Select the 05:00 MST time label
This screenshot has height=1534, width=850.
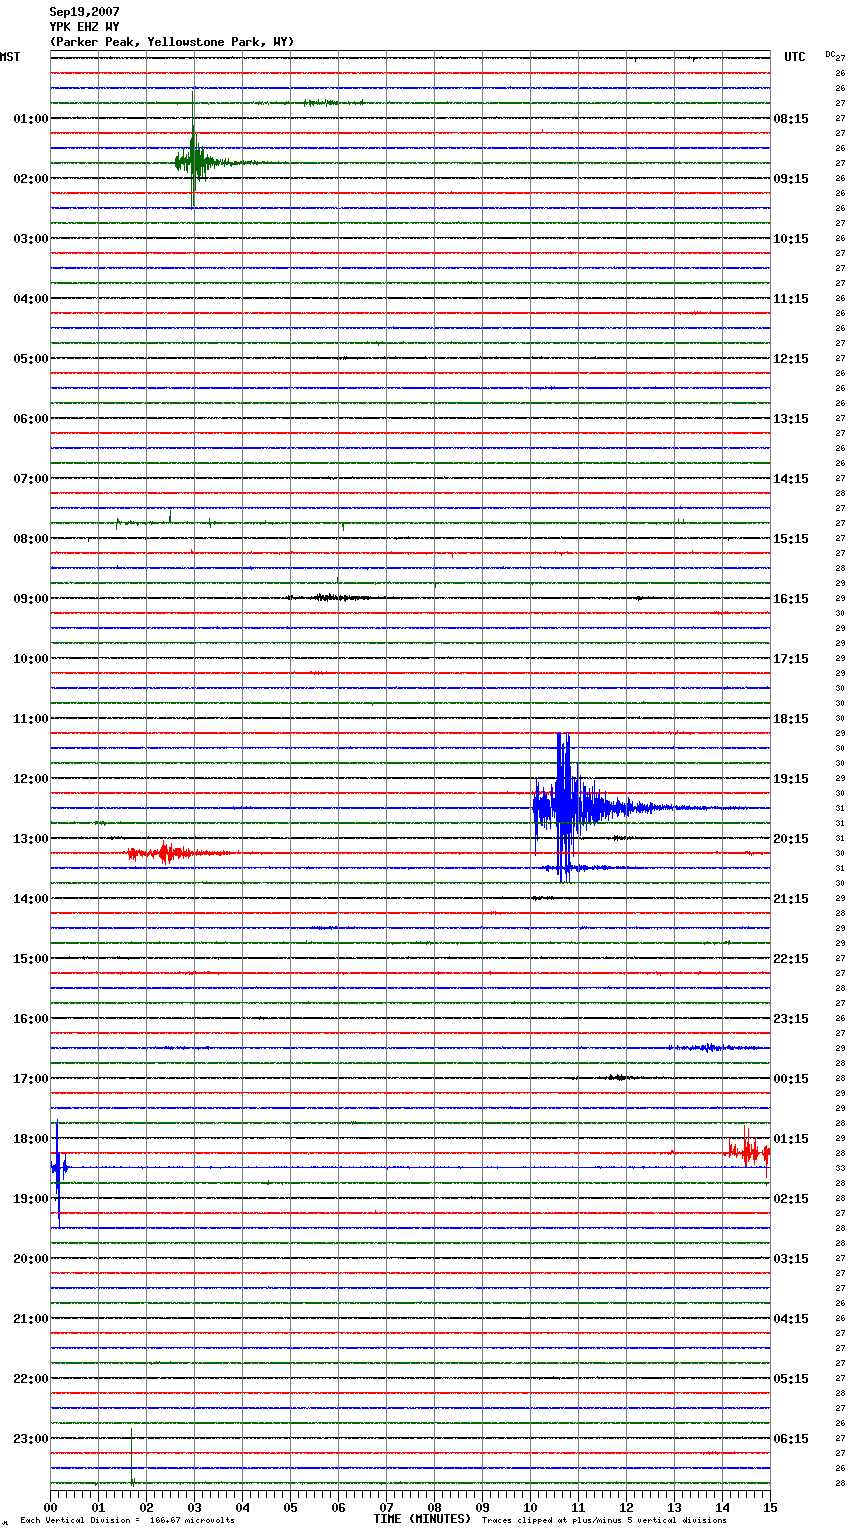point(30,359)
